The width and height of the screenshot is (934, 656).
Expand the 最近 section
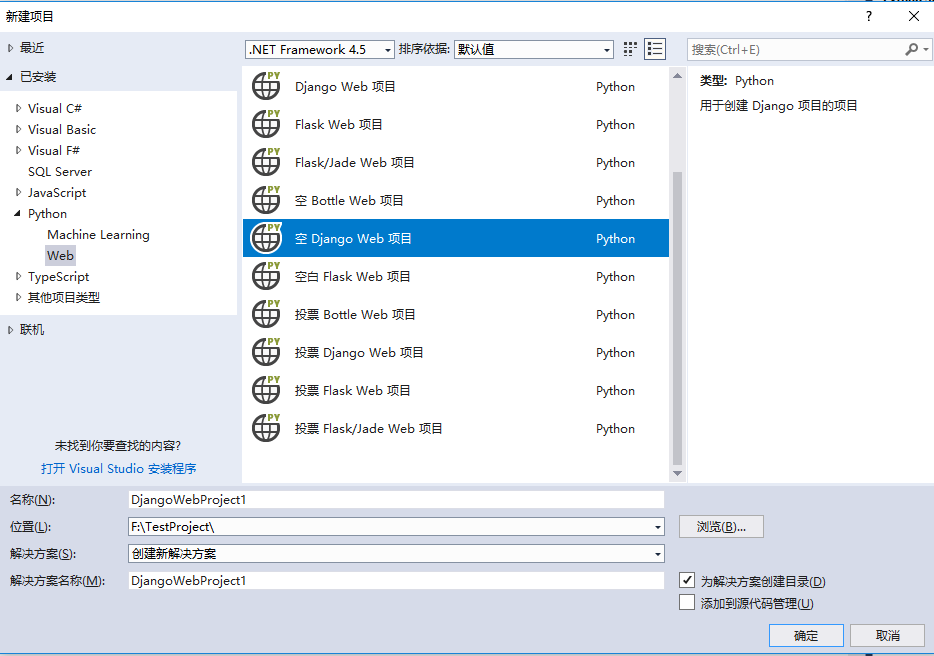pyautogui.click(x=10, y=48)
